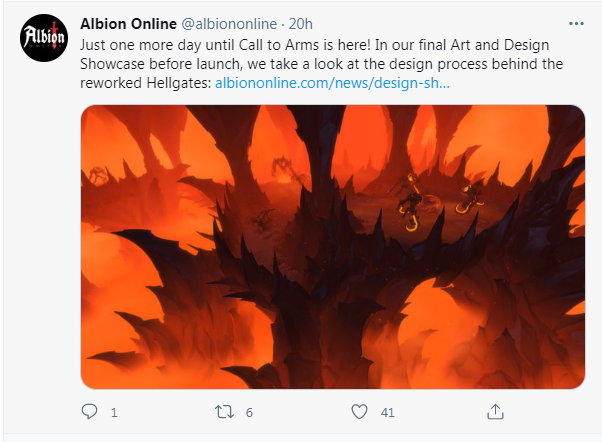This screenshot has height=442, width=602.
Task: Open the share upload icon
Action: (495, 412)
